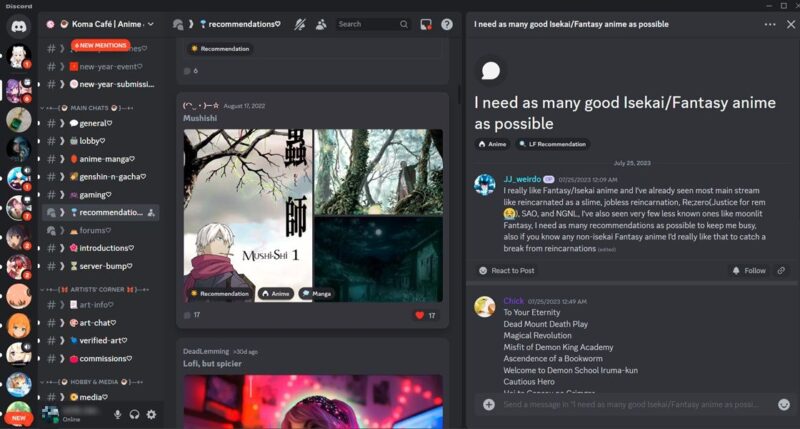Mute microphone in user panel
The height and width of the screenshot is (429, 800).
tap(118, 414)
